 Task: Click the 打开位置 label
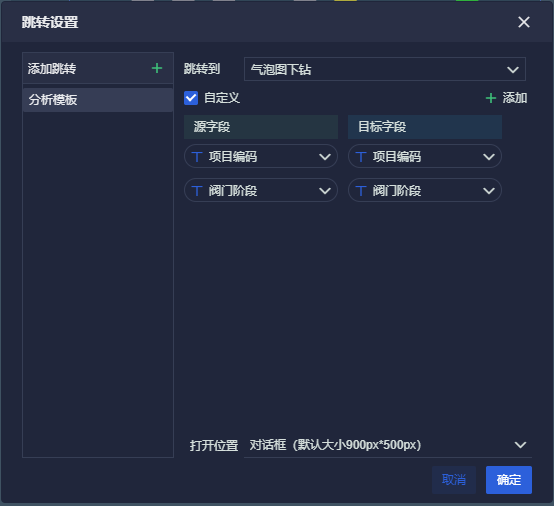tap(214, 445)
